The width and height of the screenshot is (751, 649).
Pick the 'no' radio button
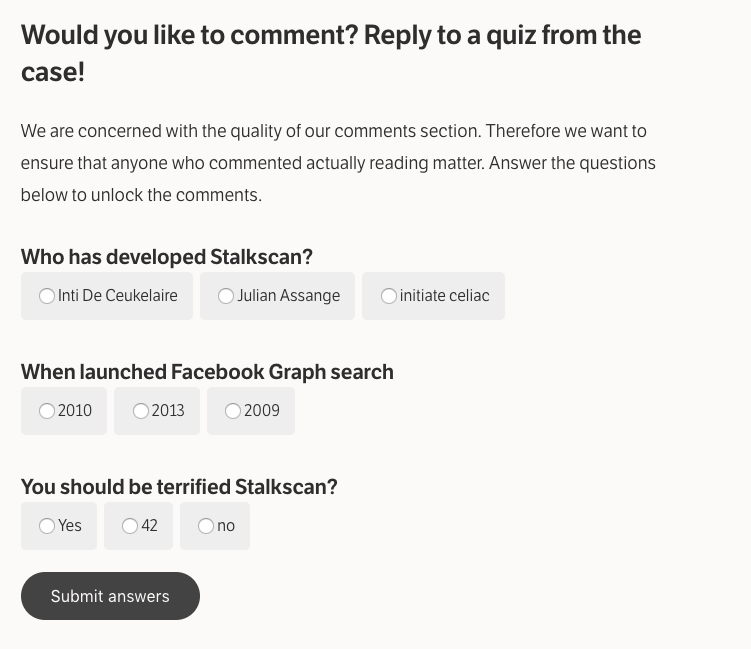[x=206, y=526]
